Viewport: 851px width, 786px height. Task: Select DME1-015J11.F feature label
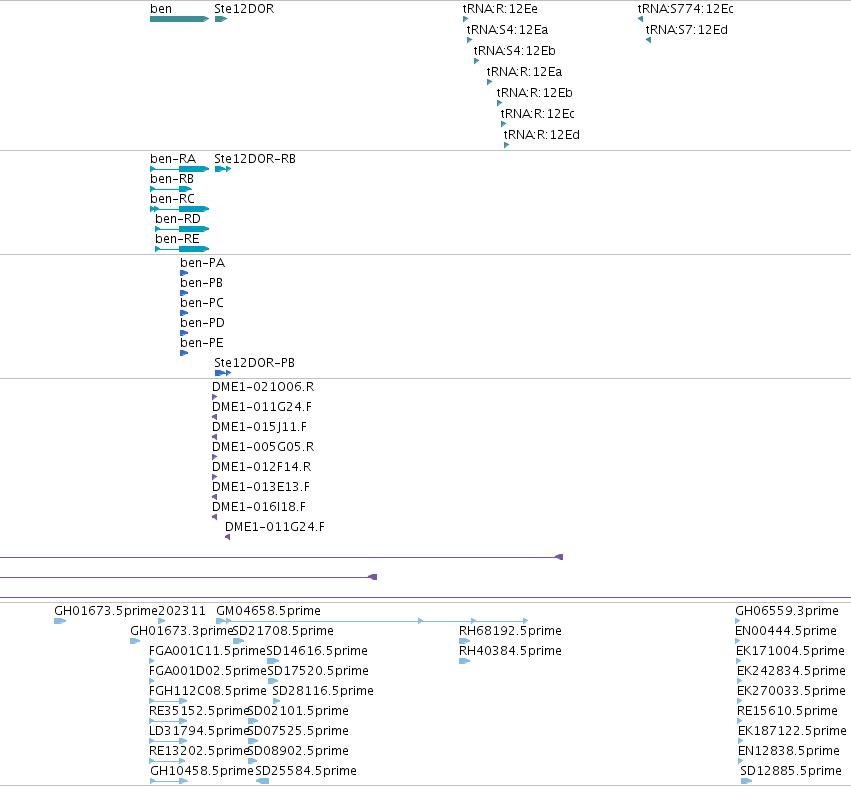click(x=259, y=427)
